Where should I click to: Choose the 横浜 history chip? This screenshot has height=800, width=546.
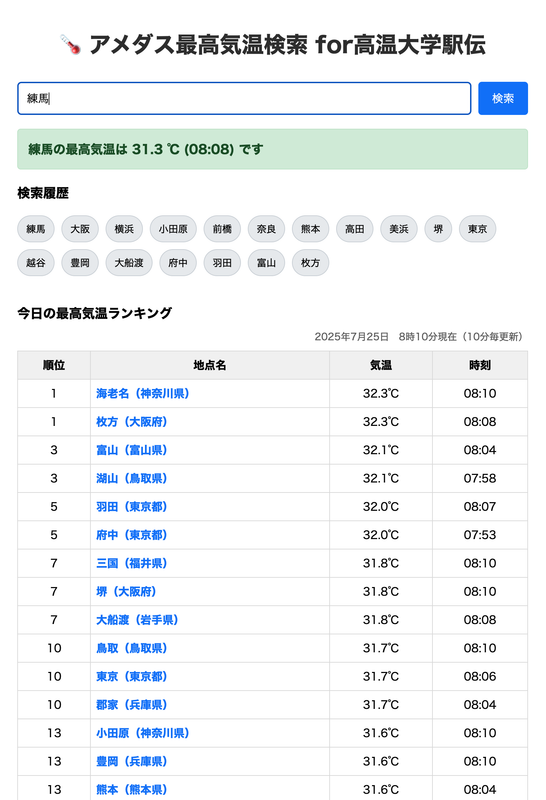(124, 229)
